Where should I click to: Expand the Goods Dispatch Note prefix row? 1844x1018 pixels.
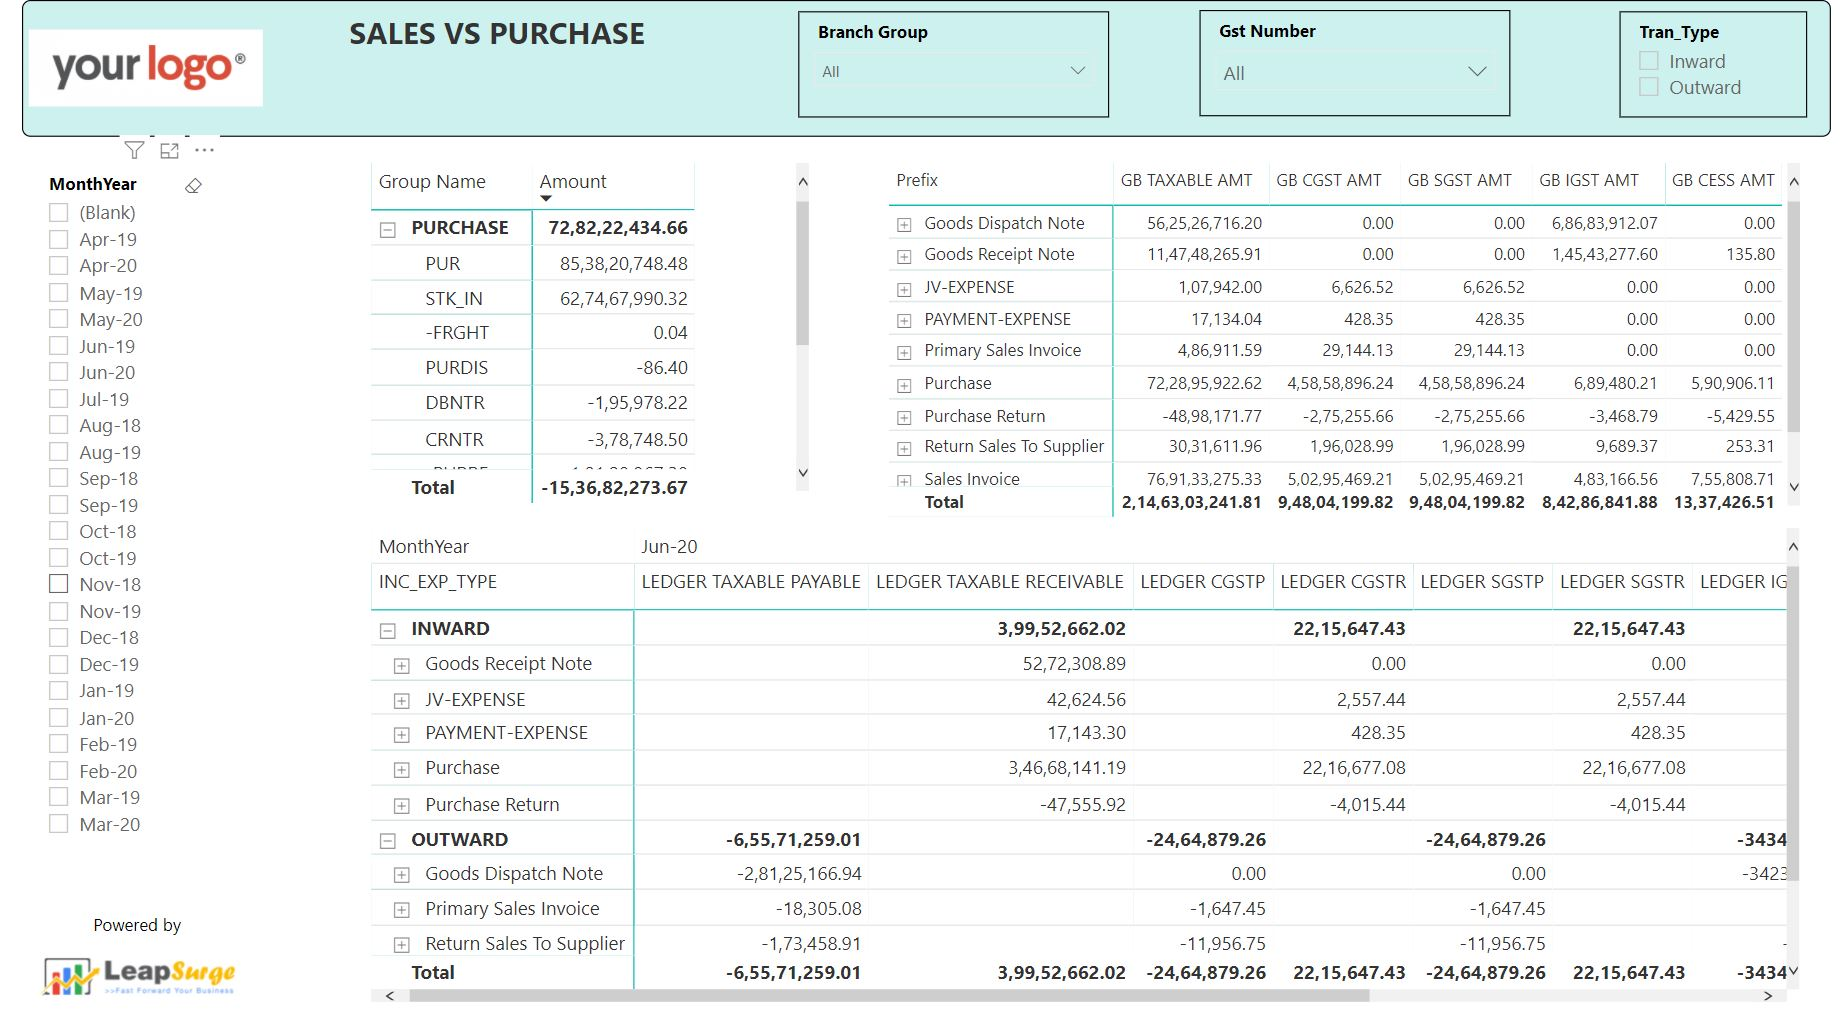[x=904, y=225]
